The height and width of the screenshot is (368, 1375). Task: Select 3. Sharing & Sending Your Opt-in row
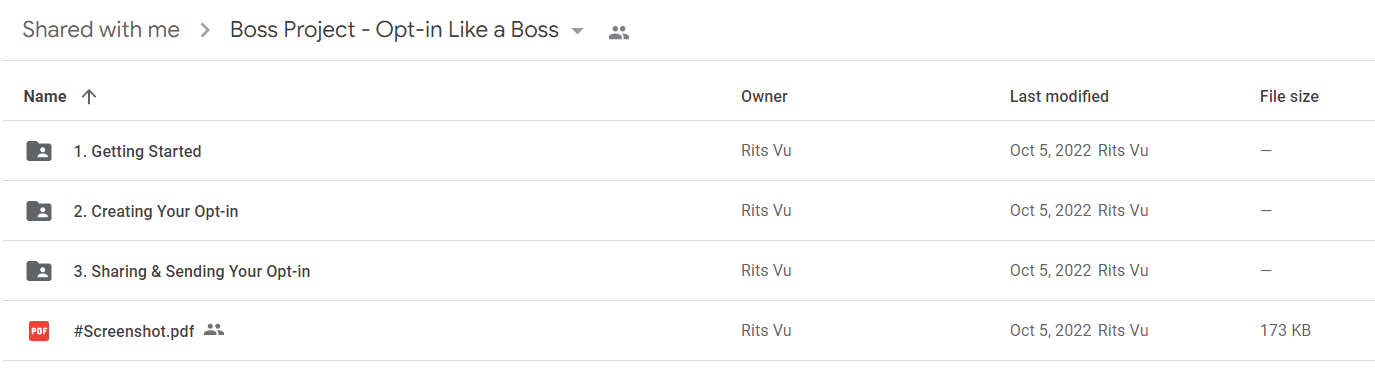(x=687, y=271)
